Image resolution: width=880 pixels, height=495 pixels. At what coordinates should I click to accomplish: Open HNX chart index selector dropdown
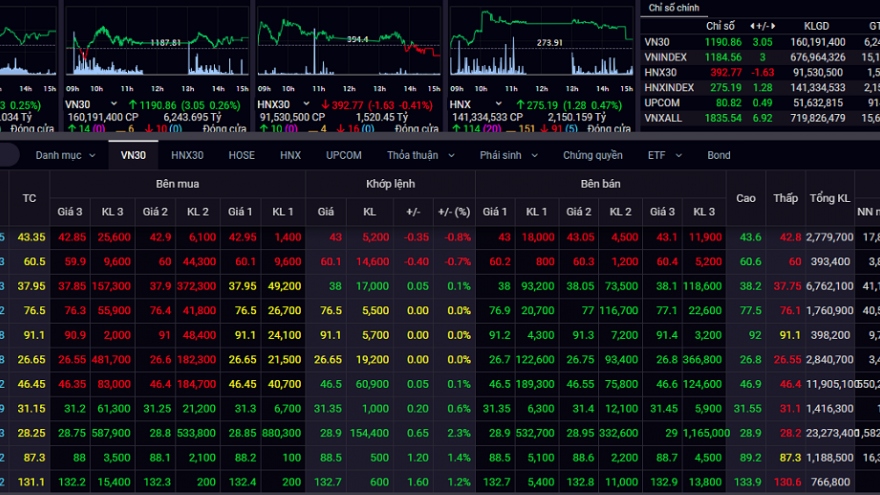[498, 104]
